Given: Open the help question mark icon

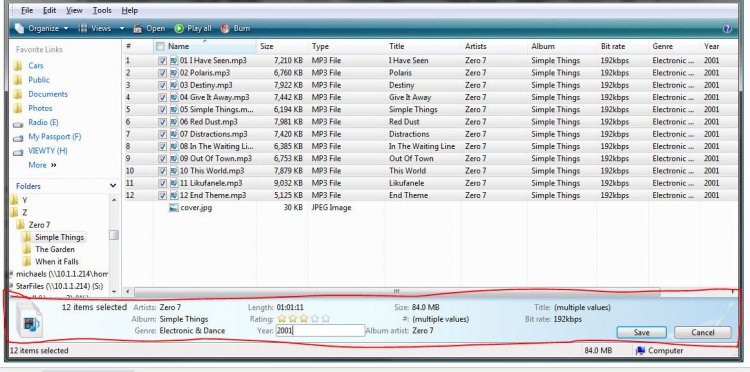Looking at the screenshot, I should point(727,29).
